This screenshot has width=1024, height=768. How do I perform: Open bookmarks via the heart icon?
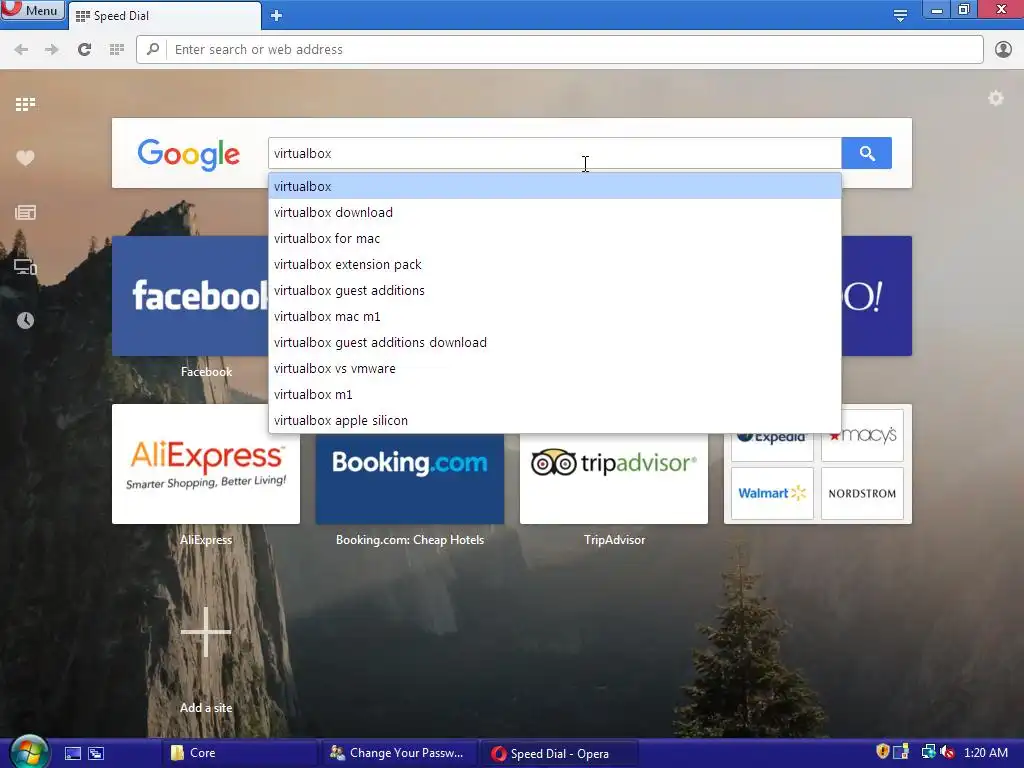[x=25, y=158]
